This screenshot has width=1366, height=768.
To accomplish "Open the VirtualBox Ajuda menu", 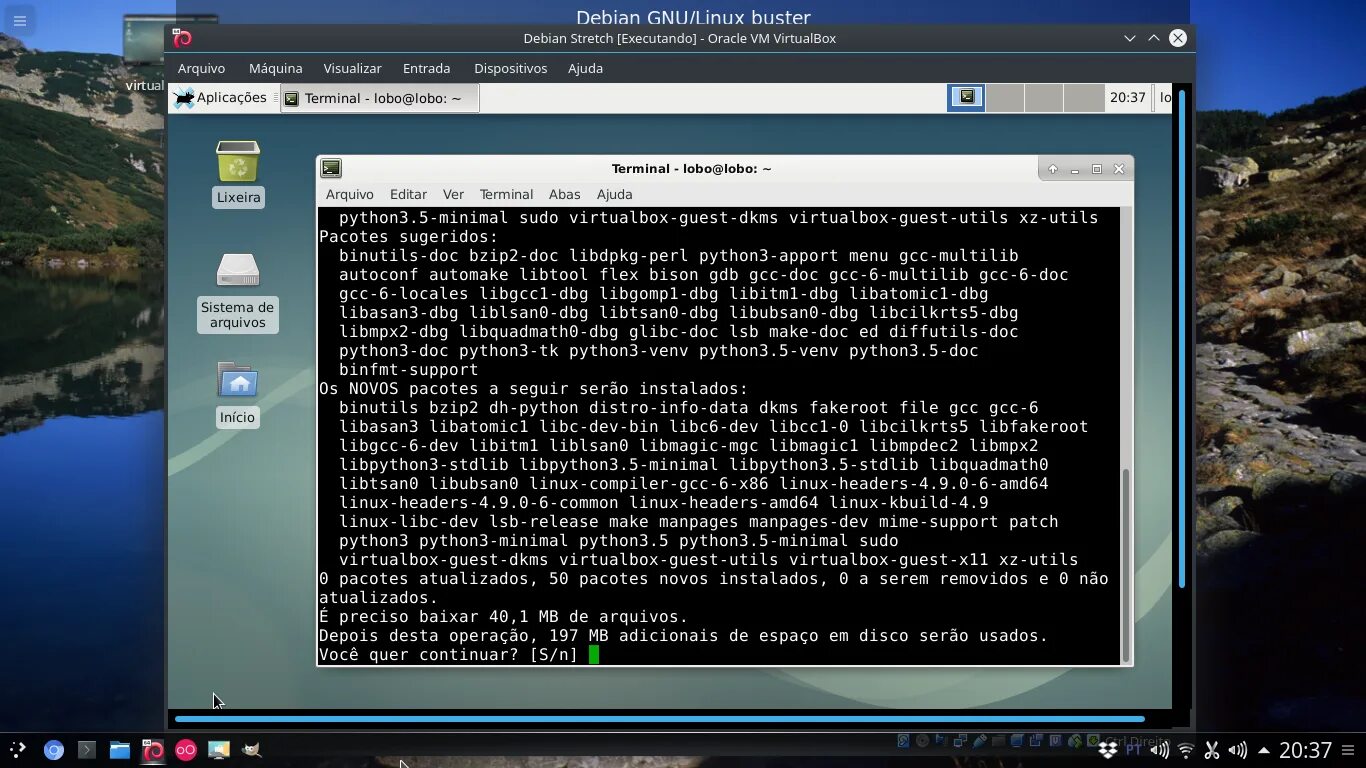I will click(585, 68).
